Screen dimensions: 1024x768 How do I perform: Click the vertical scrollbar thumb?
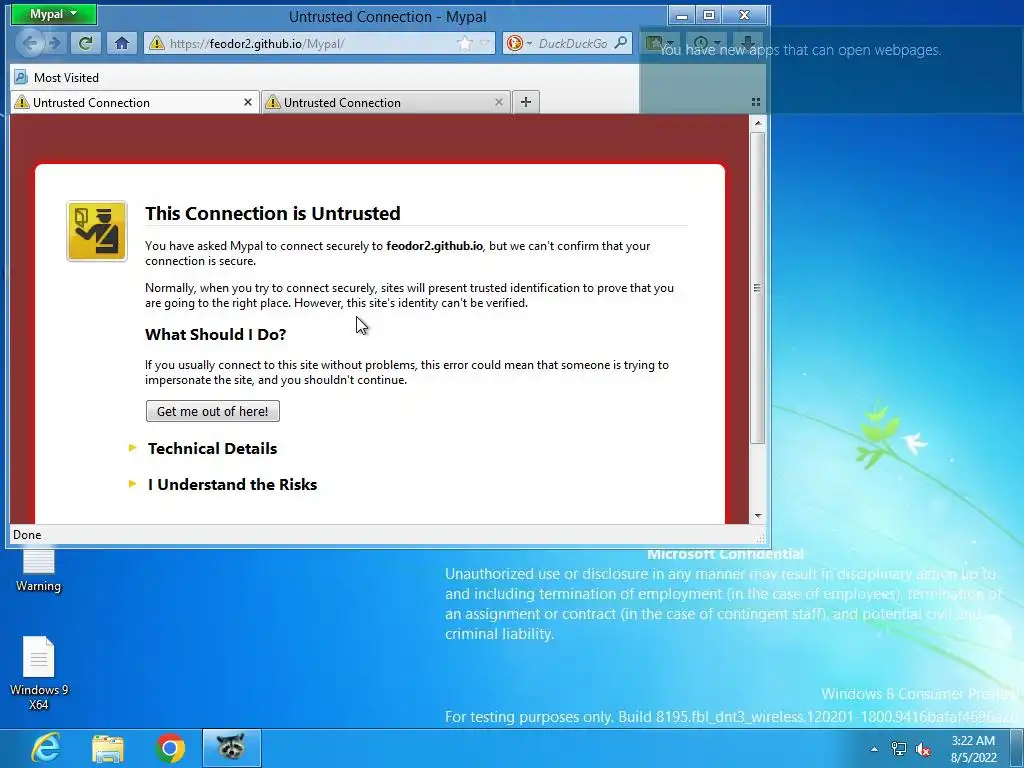coord(758,288)
